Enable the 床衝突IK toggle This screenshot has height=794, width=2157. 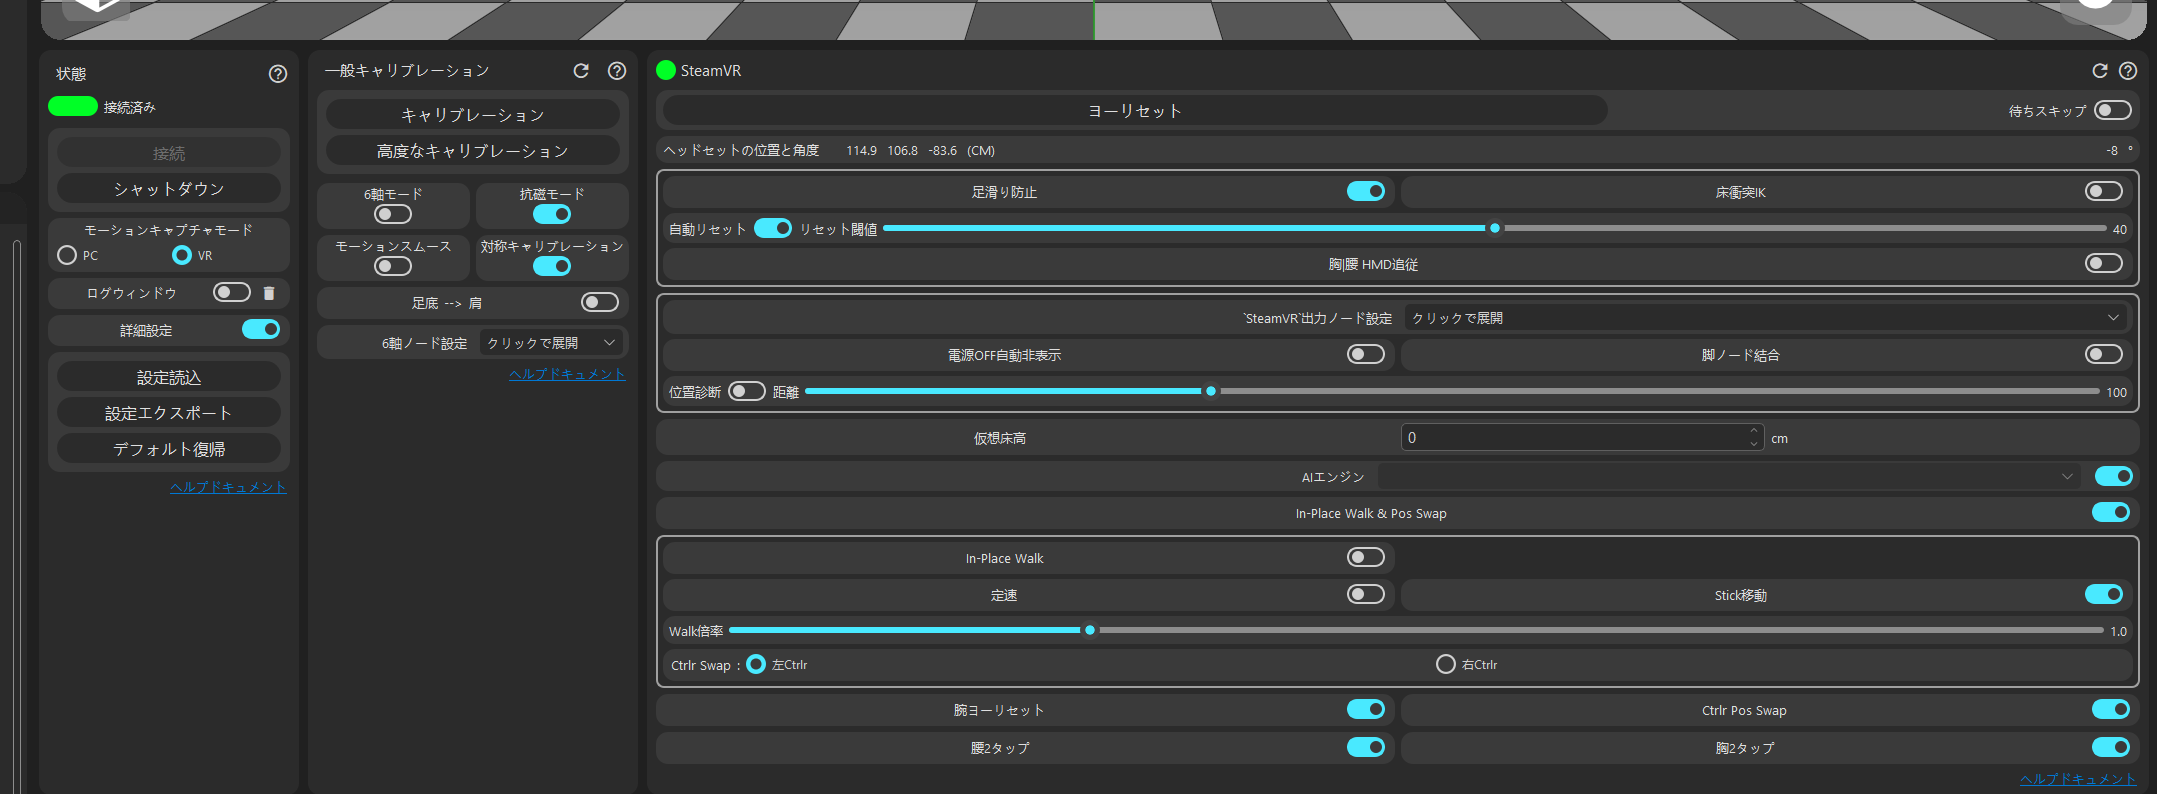2103,191
